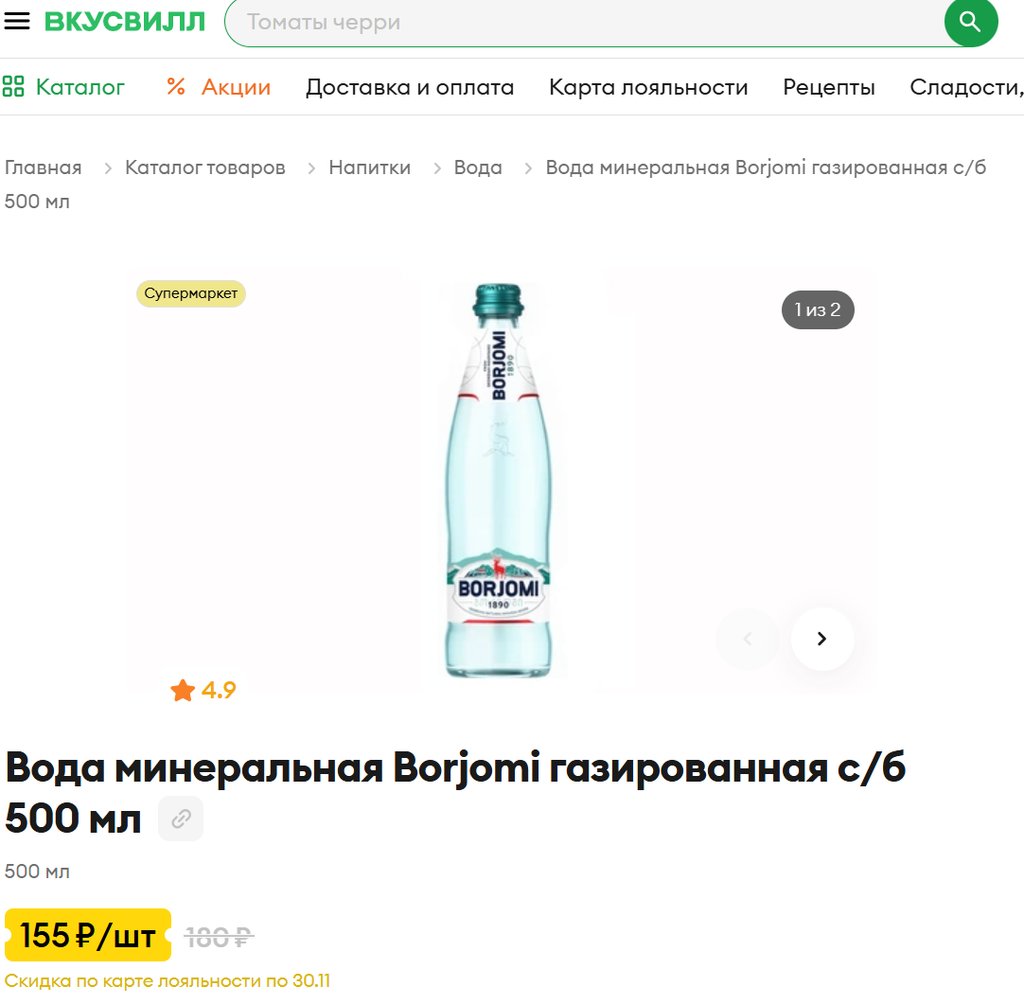1024x1004 pixels.
Task: Click the orange percent promotions icon
Action: (x=176, y=87)
